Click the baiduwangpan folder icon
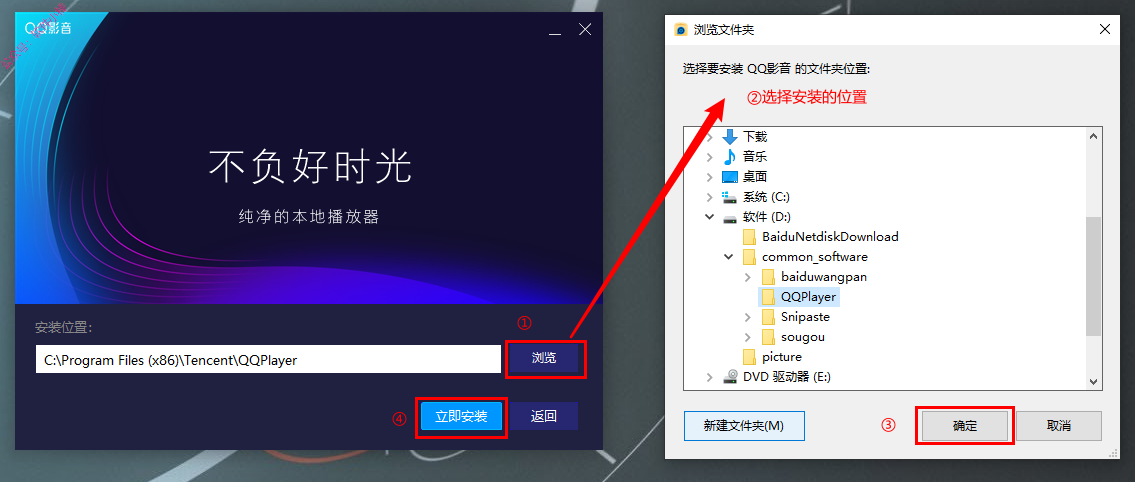The height and width of the screenshot is (482, 1135). [769, 276]
